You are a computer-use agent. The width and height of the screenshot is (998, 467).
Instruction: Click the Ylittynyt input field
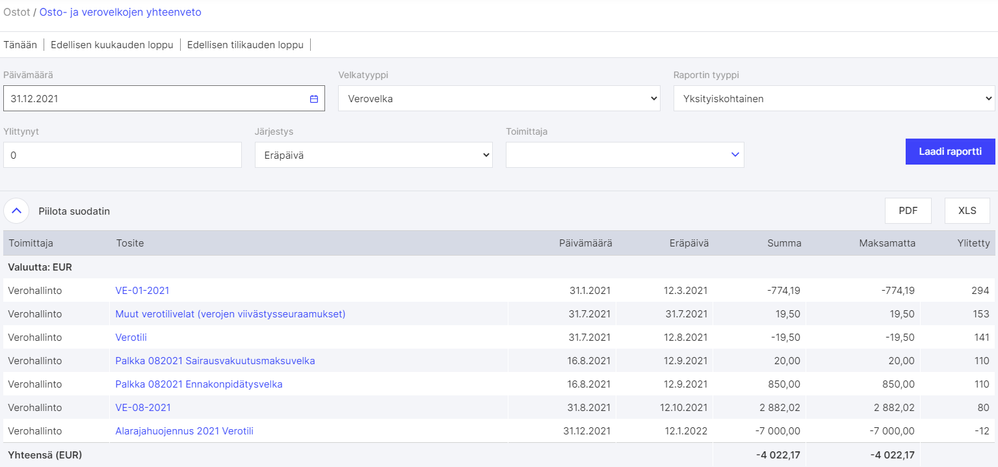click(122, 155)
